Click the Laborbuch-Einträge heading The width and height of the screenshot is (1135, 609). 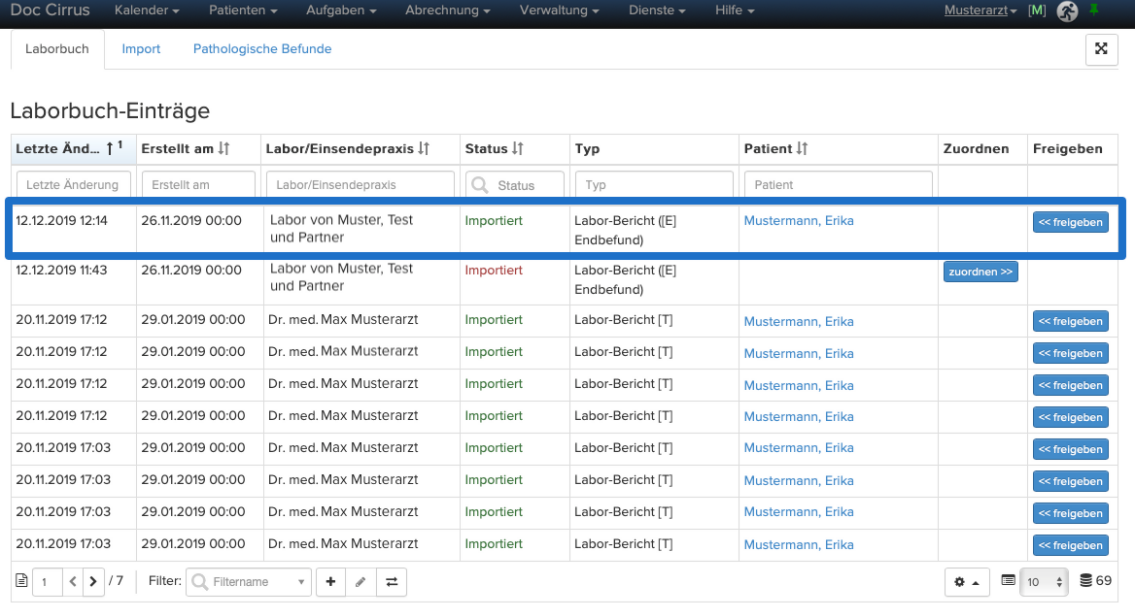point(110,111)
